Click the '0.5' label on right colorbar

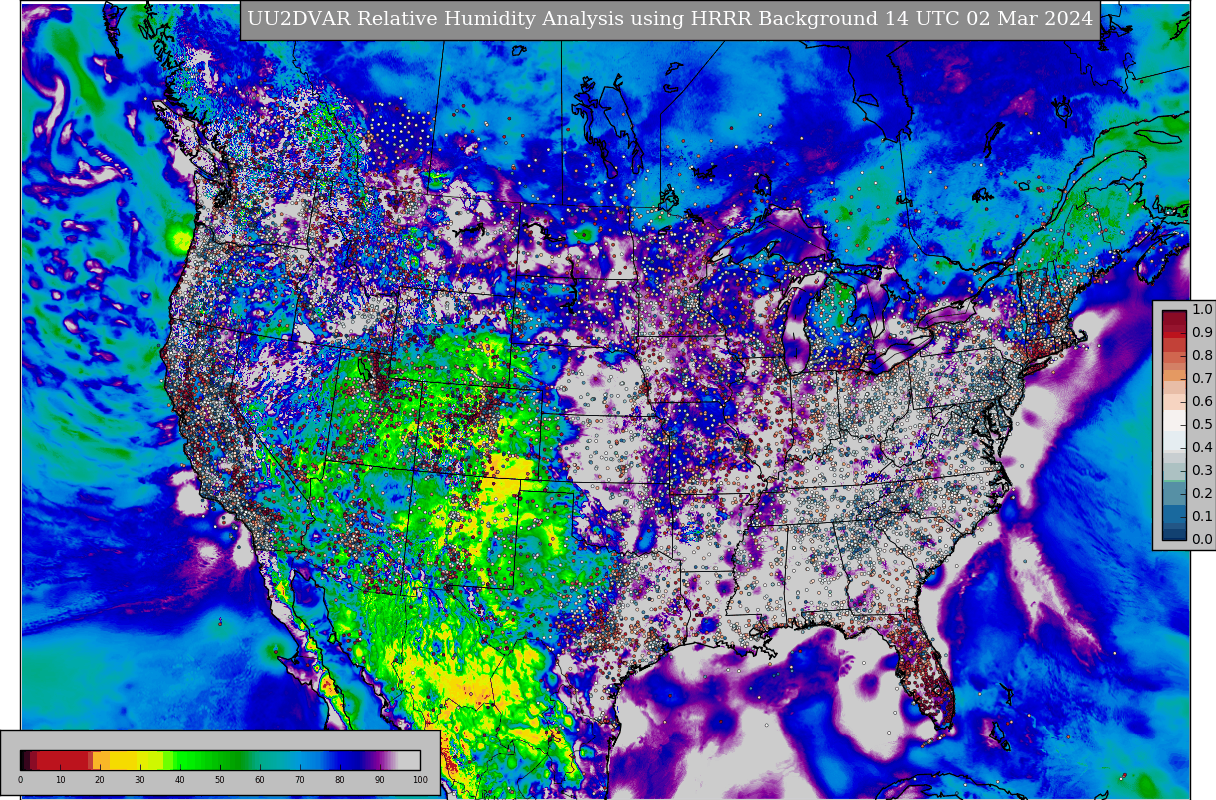(1202, 425)
